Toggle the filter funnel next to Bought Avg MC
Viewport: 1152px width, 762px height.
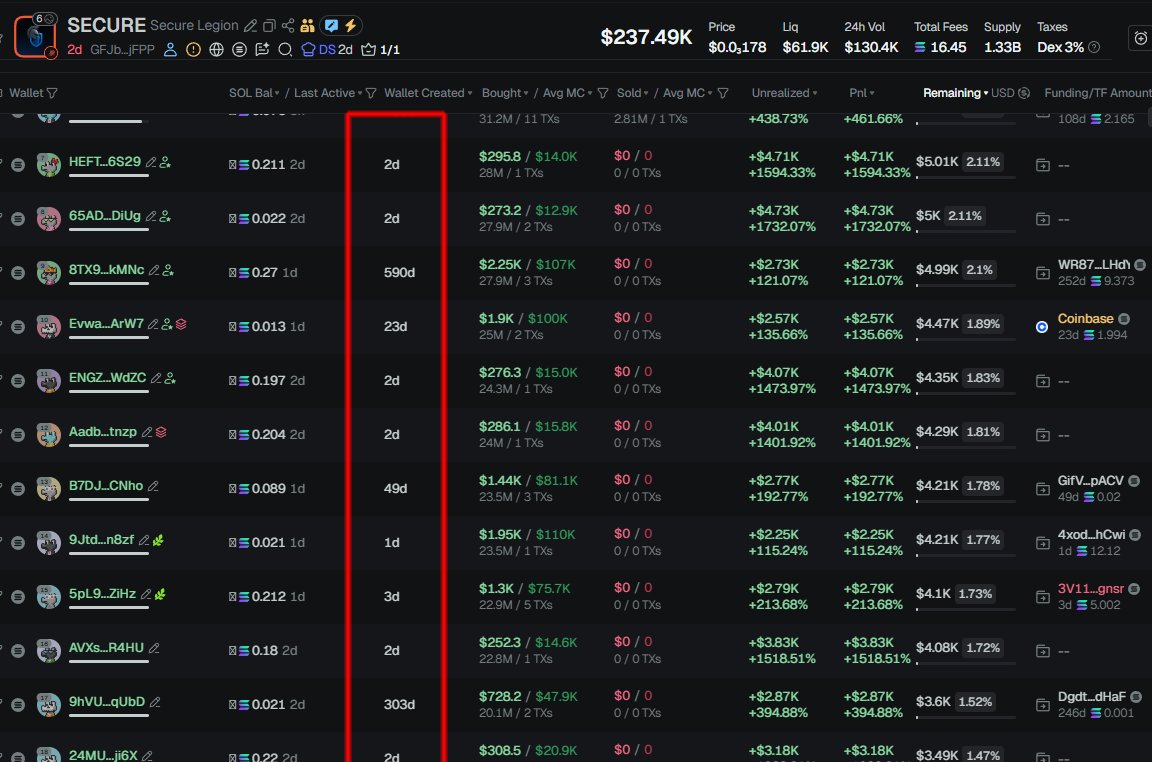tap(603, 93)
